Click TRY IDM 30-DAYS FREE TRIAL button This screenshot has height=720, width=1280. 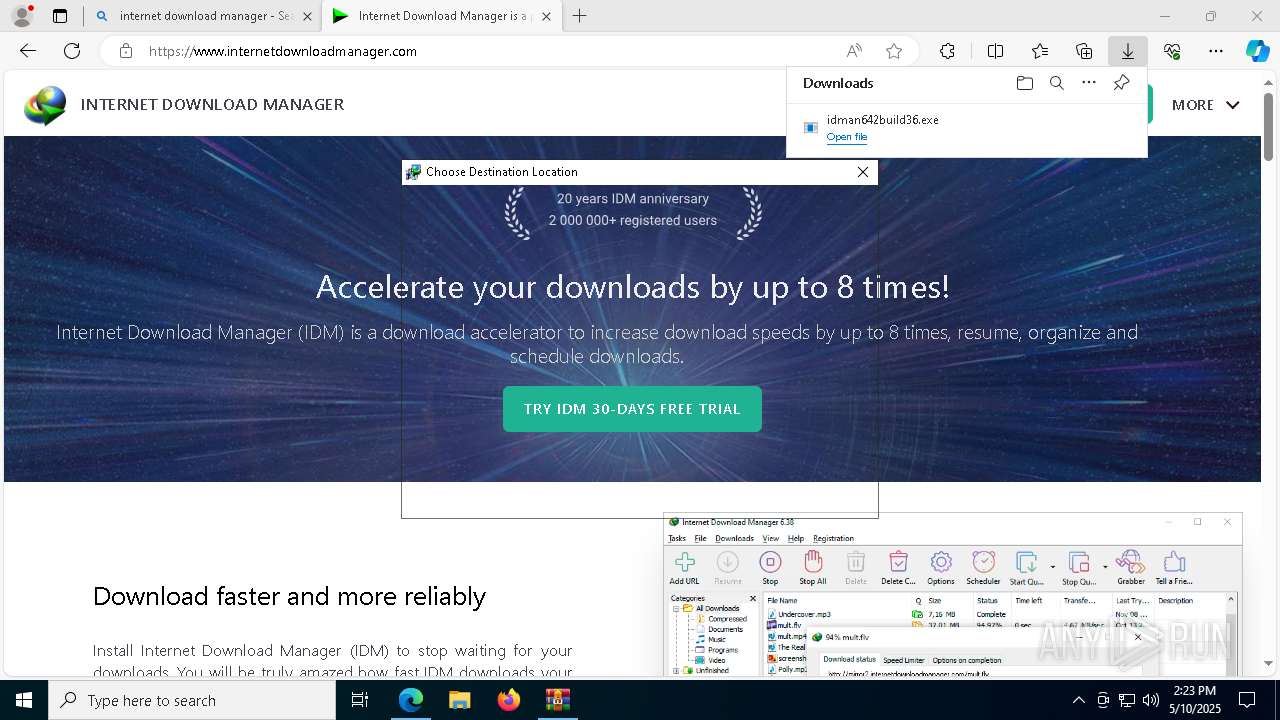pos(632,409)
